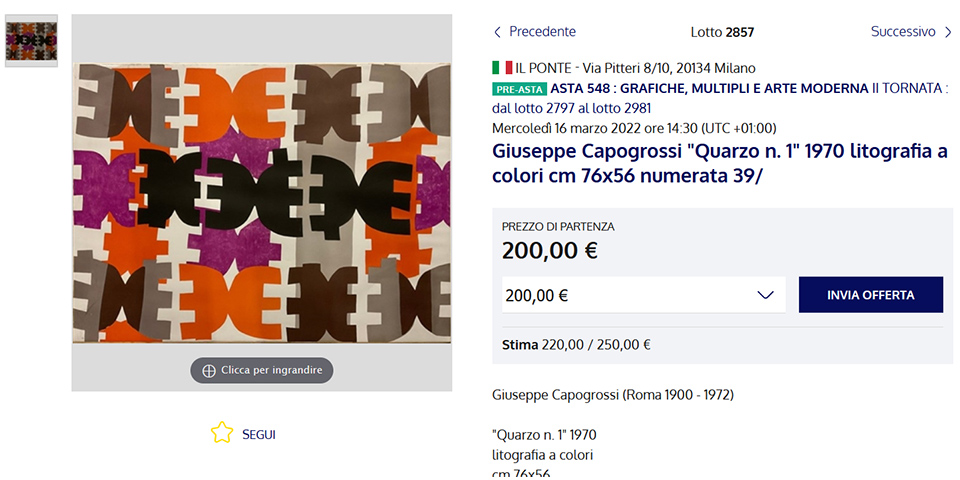This screenshot has width=960, height=480.
Task: Open the II TORNATA lot range link
Action: [908, 88]
